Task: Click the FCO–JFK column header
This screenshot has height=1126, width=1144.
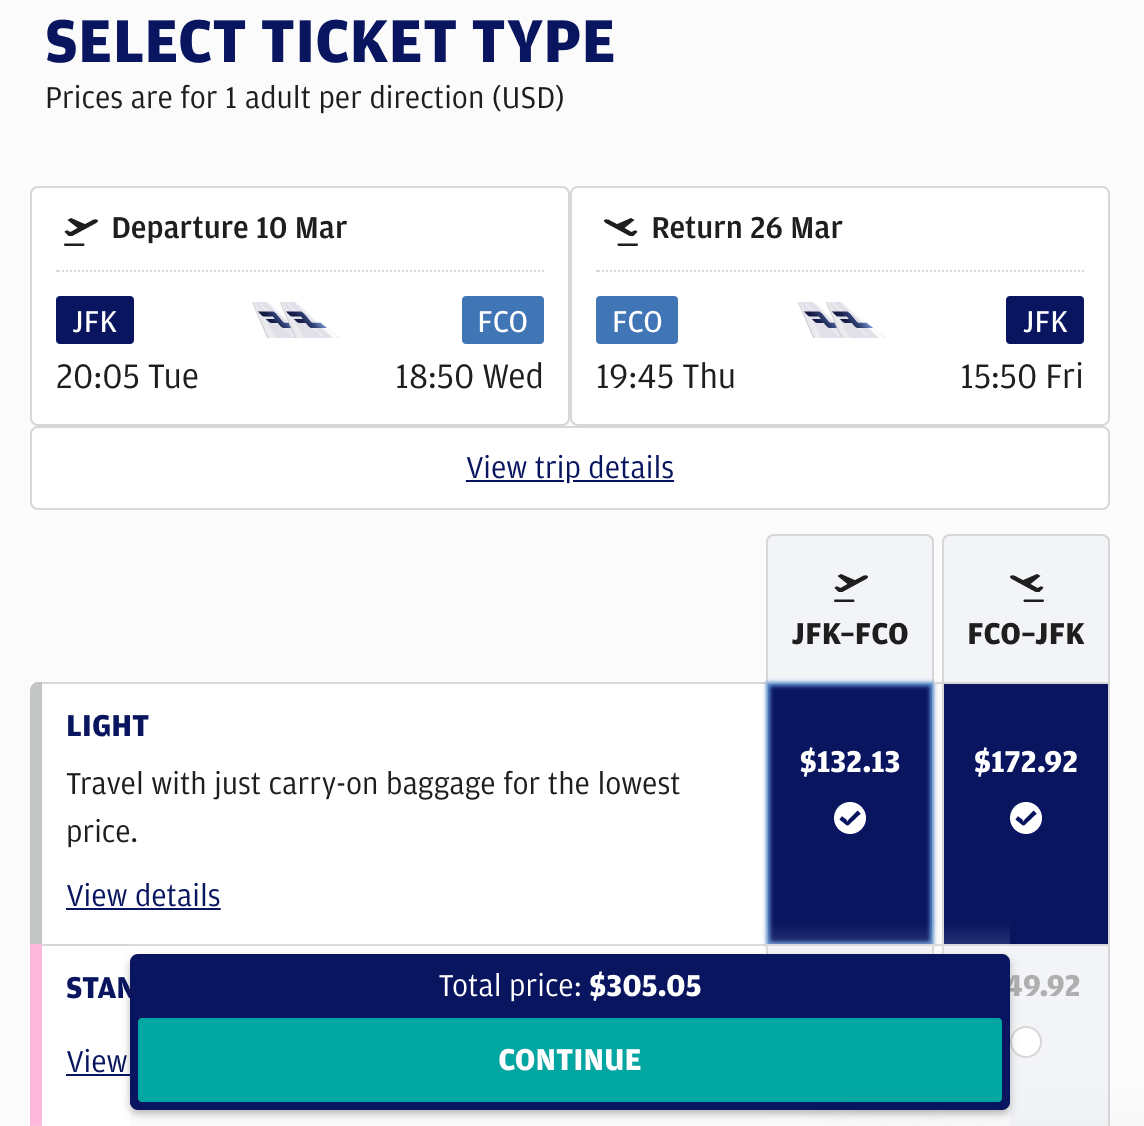Action: [x=1026, y=633]
